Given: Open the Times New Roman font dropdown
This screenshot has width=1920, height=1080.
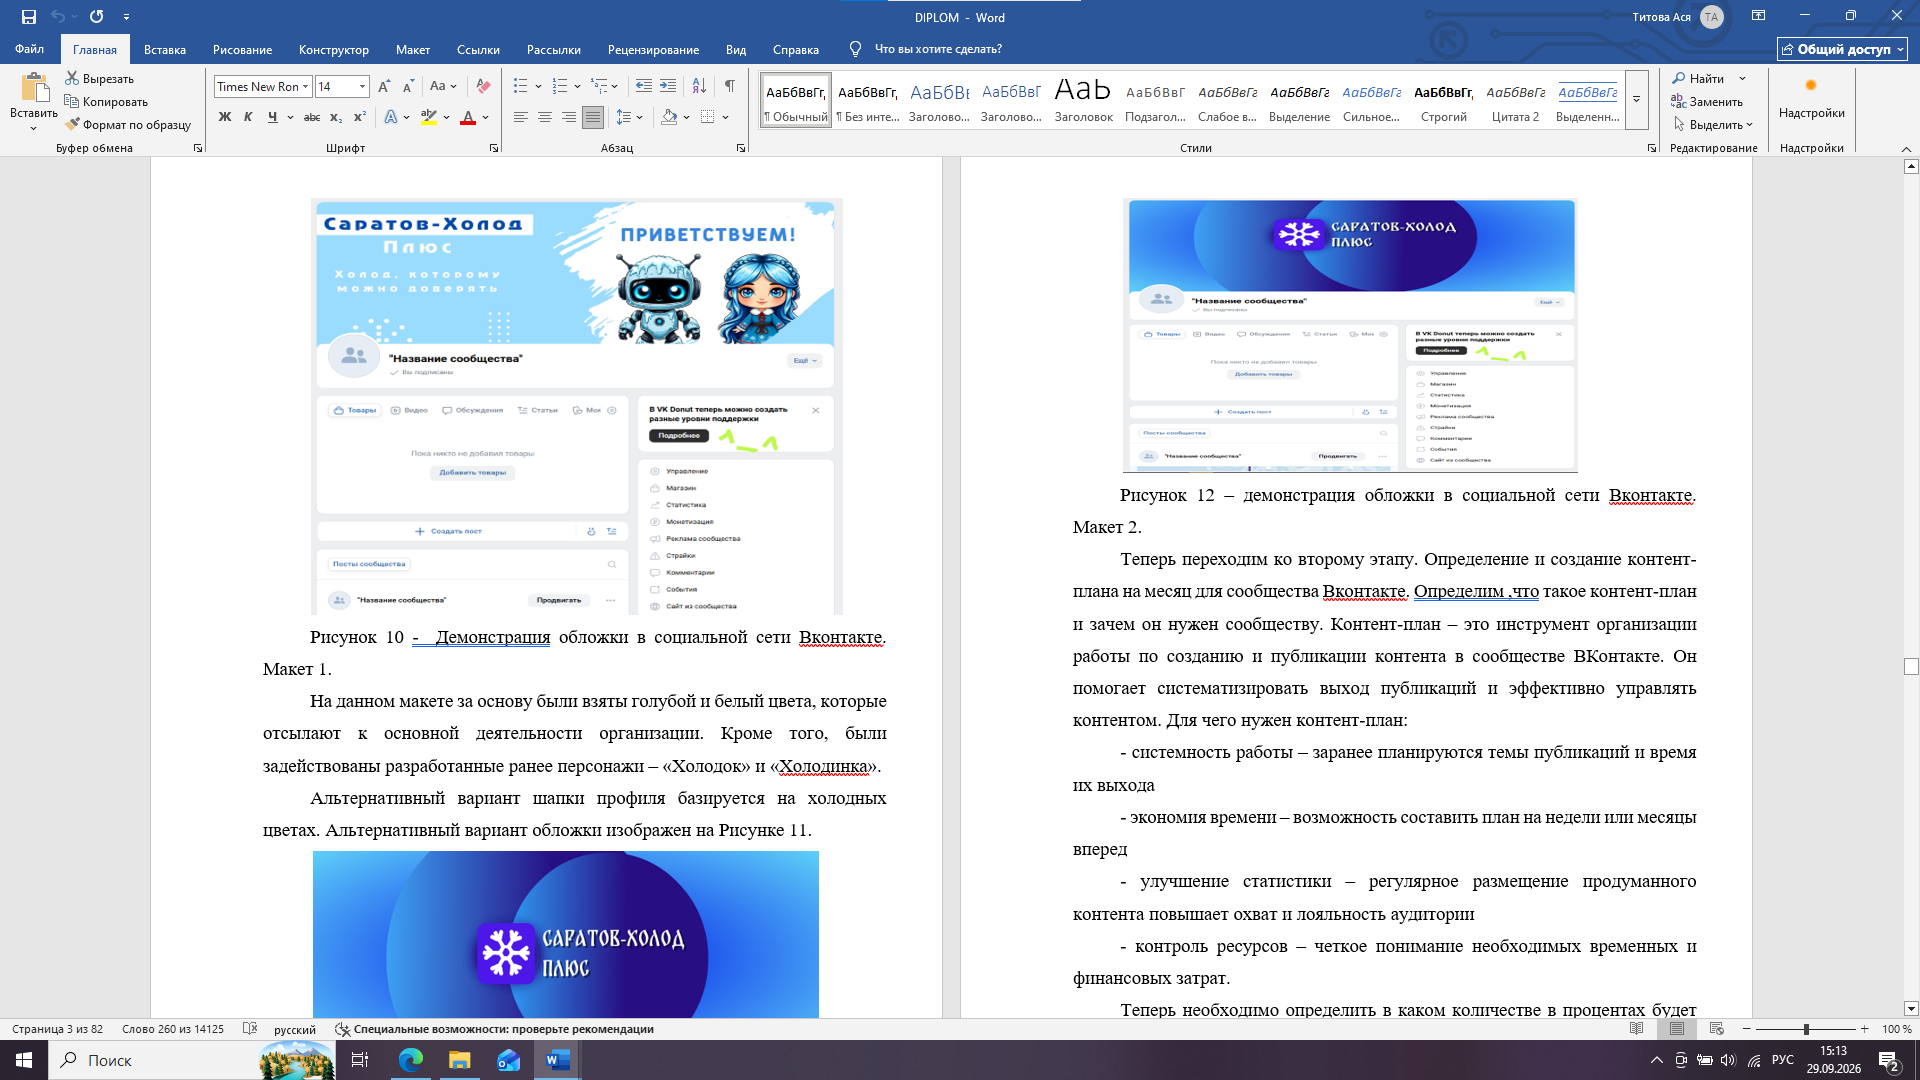Looking at the screenshot, I should 263,87.
